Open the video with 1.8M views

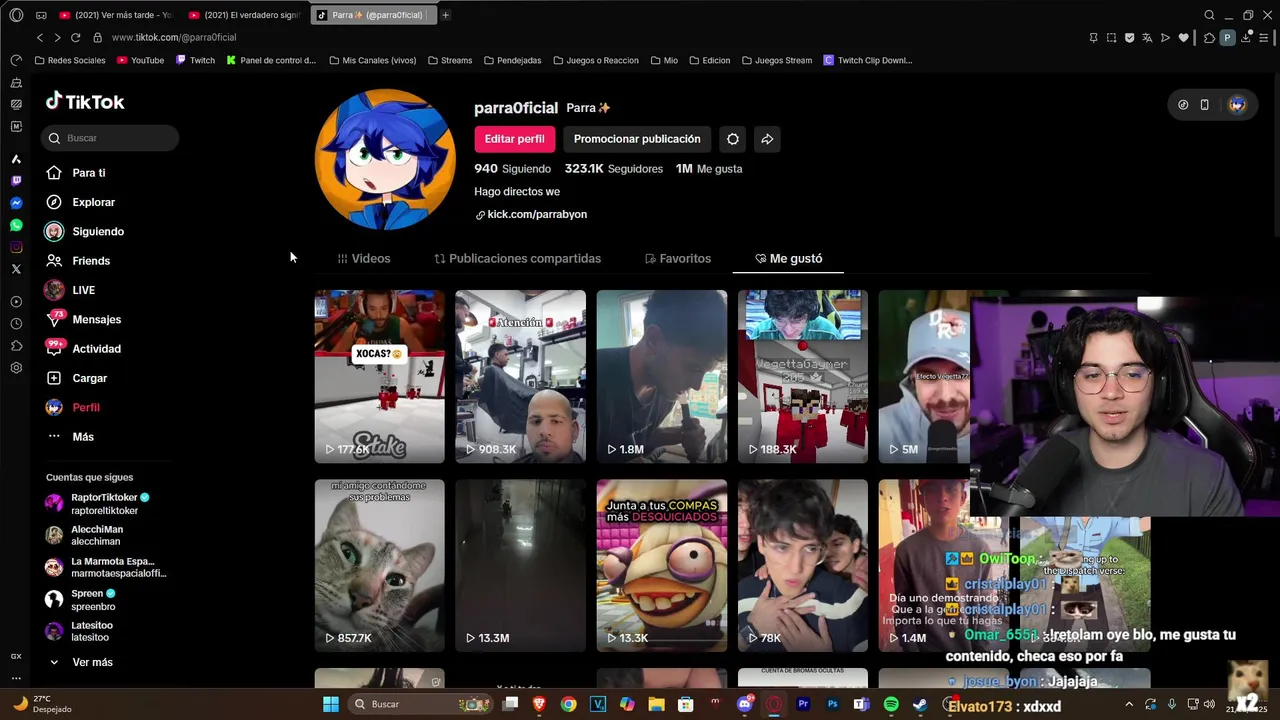point(661,376)
